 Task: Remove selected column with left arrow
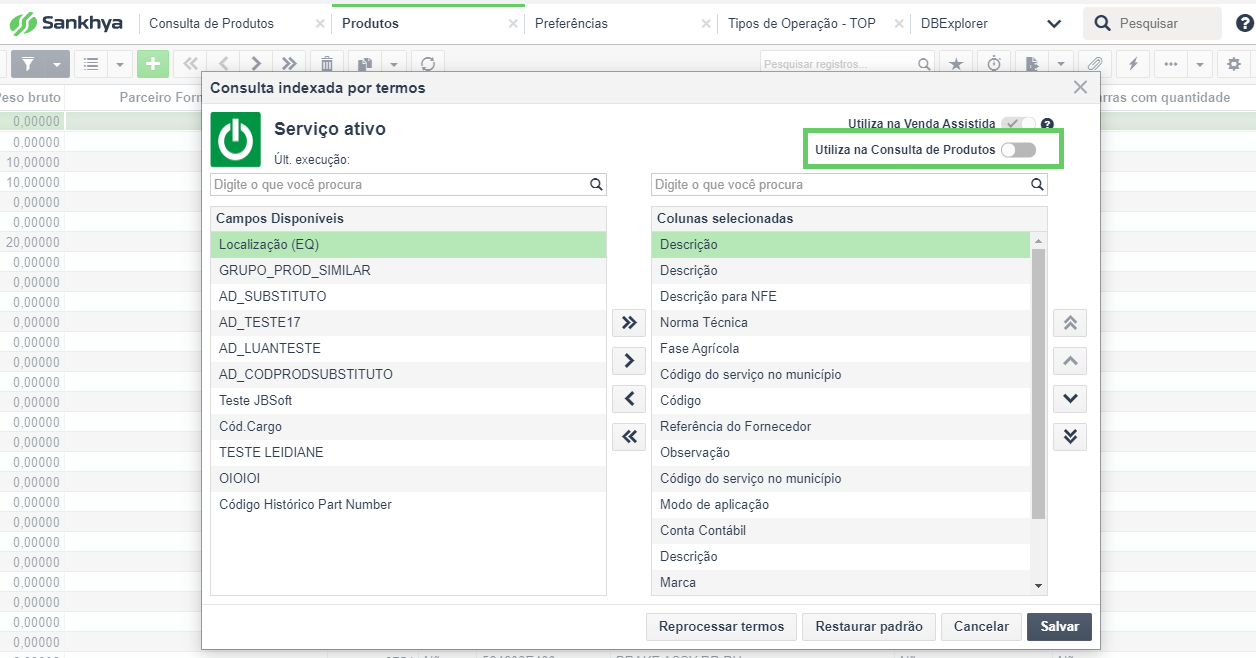pos(629,399)
